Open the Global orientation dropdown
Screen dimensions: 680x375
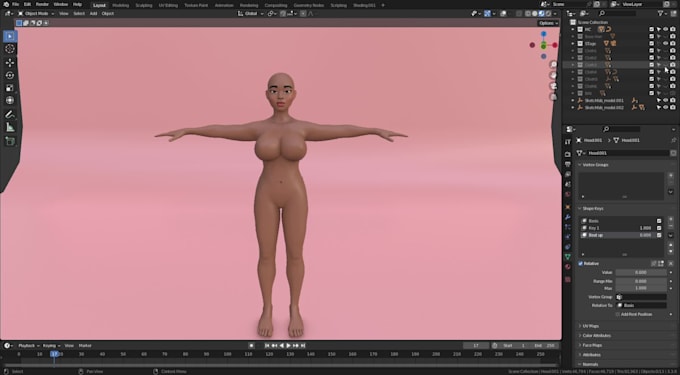pos(251,13)
